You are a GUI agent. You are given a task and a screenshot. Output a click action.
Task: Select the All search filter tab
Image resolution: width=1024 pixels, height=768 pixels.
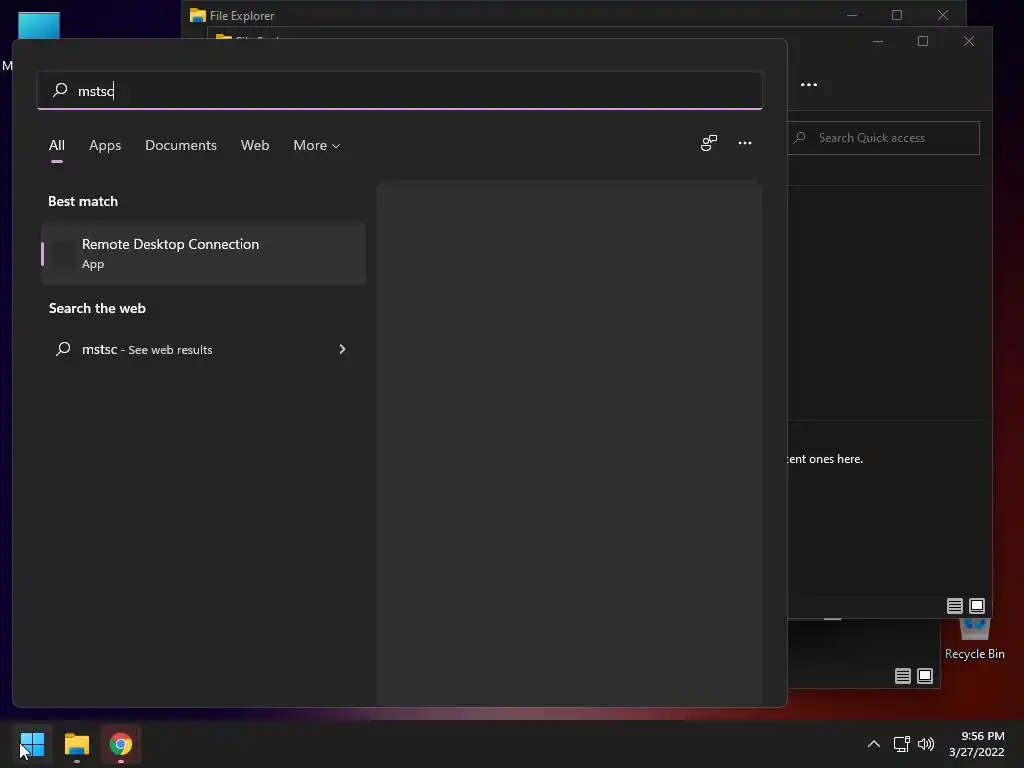point(57,145)
